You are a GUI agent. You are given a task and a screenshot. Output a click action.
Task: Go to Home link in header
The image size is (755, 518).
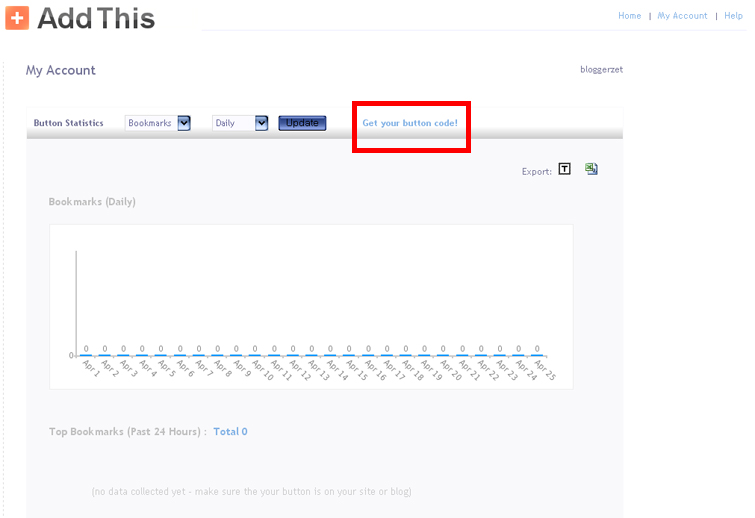(x=629, y=16)
